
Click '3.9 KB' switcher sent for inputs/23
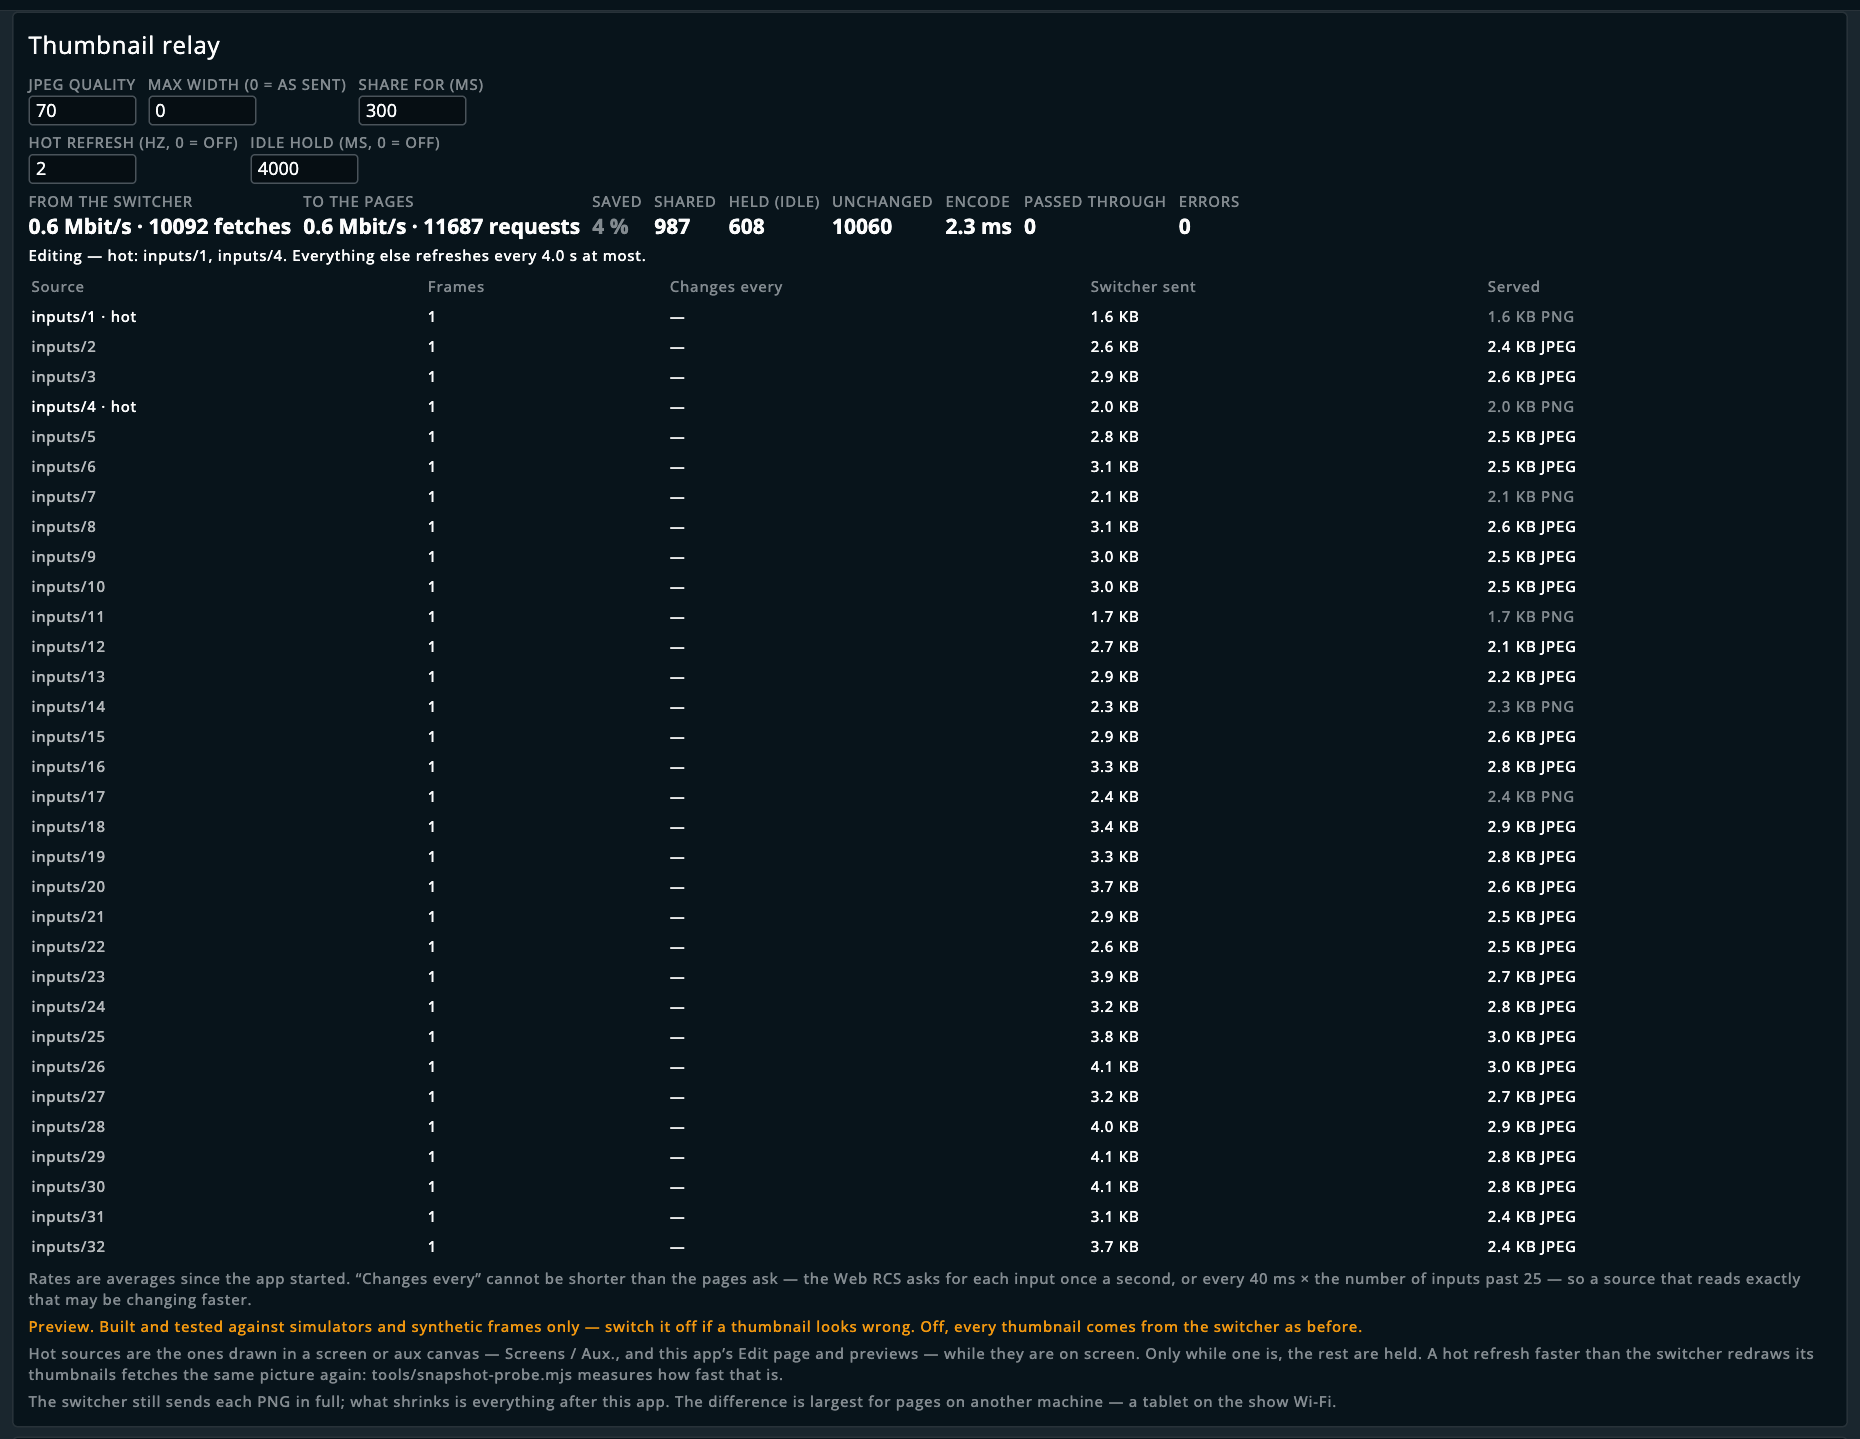coord(1114,977)
